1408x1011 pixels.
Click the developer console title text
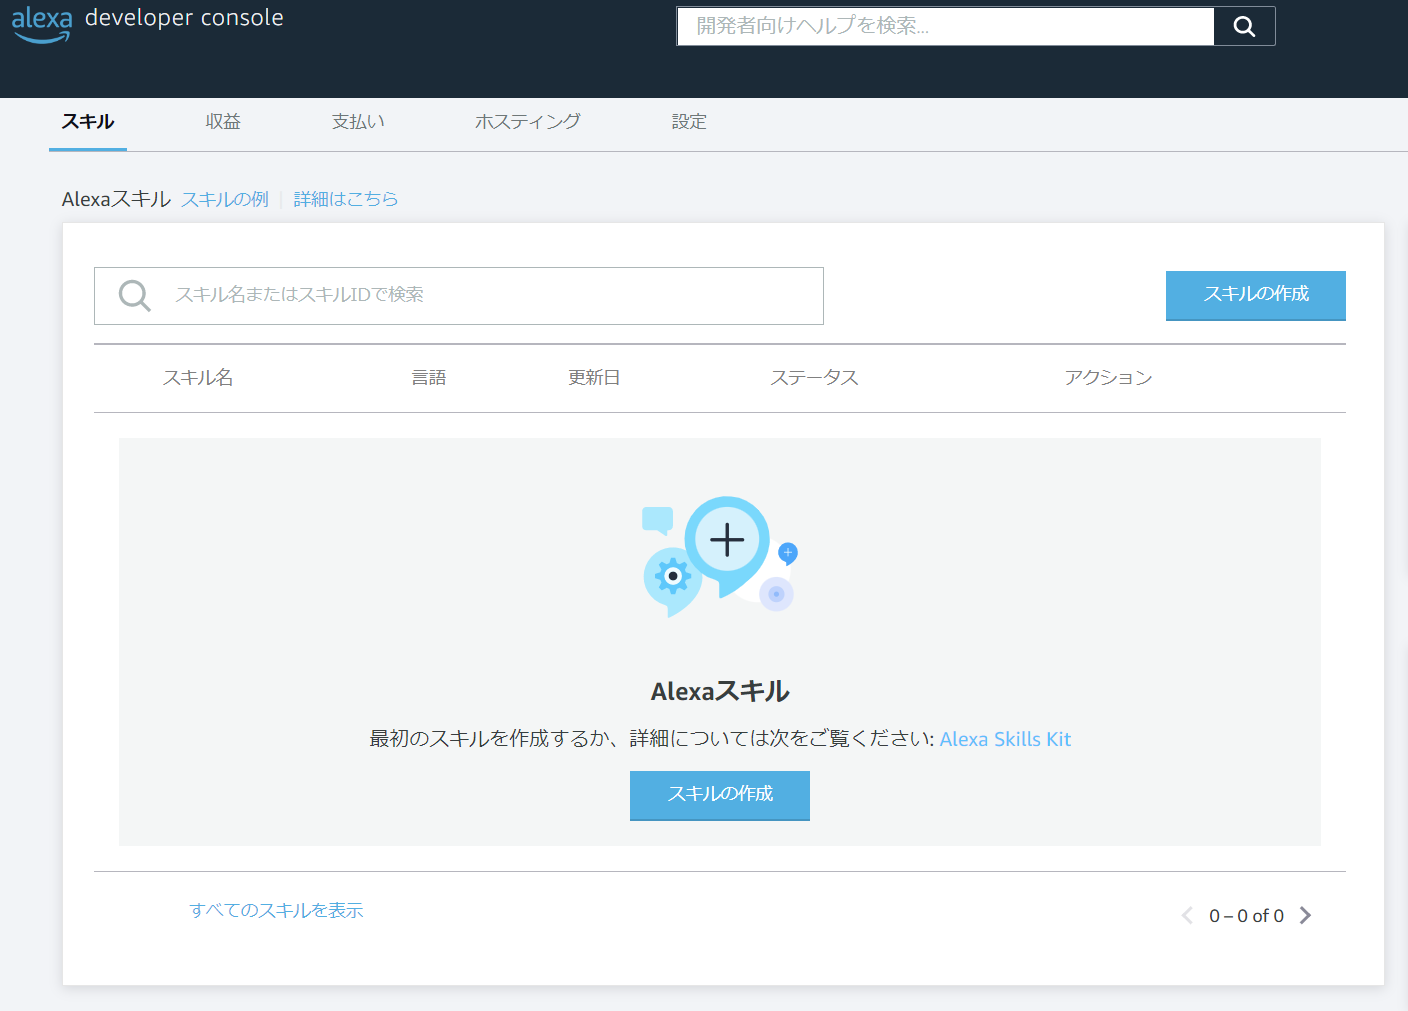tap(184, 18)
